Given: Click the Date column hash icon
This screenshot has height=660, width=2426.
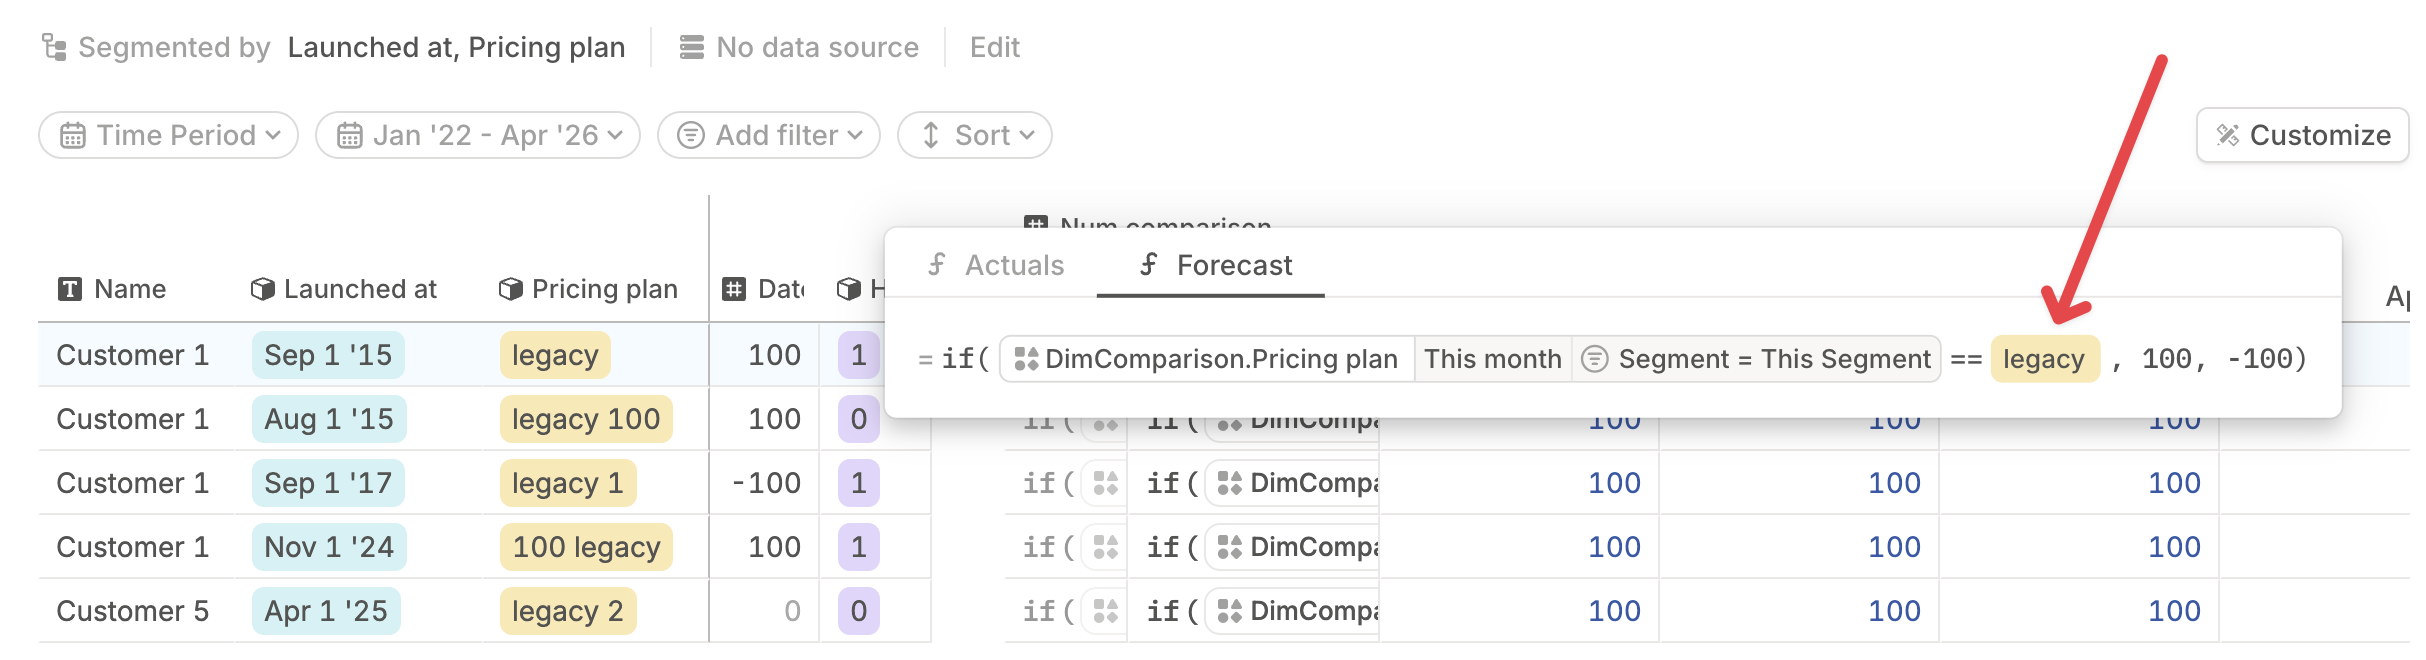Looking at the screenshot, I should (x=734, y=290).
